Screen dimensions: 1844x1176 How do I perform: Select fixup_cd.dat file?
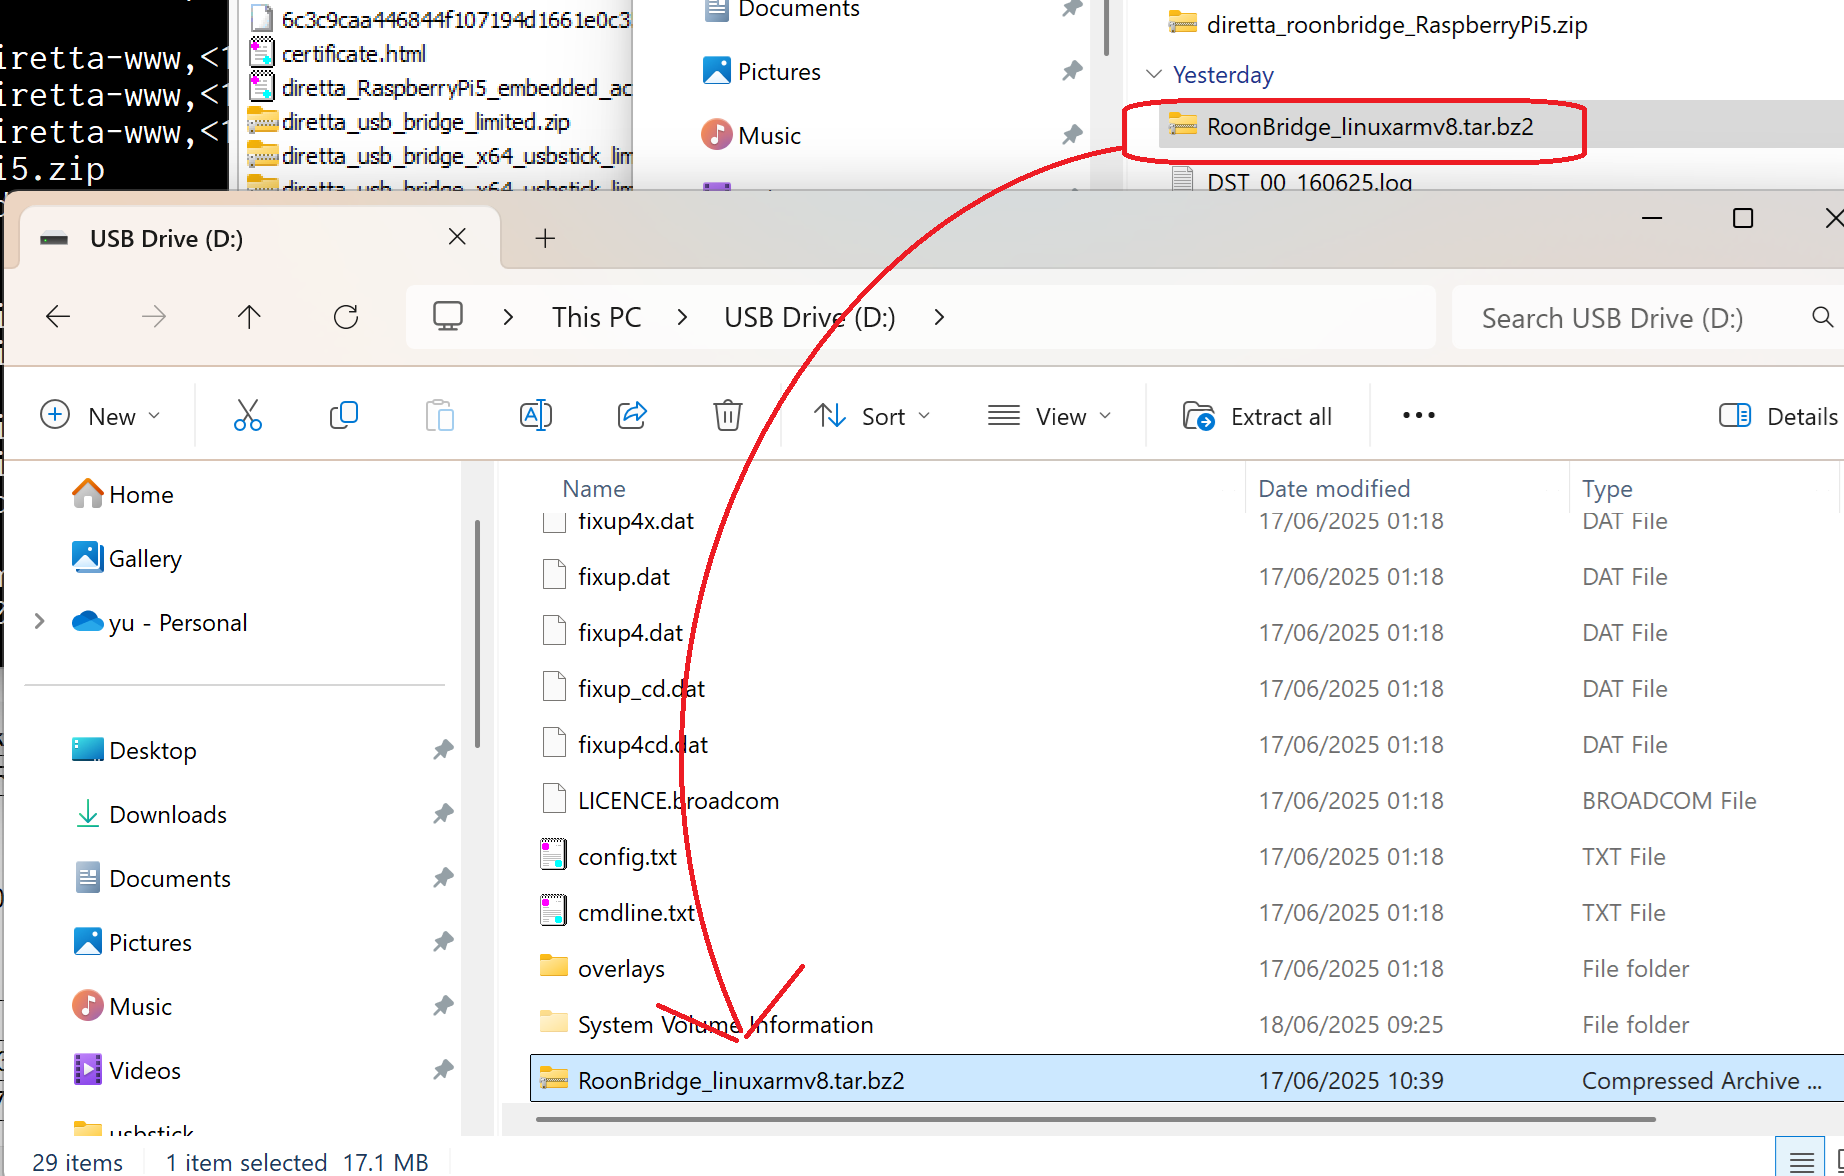coord(641,689)
